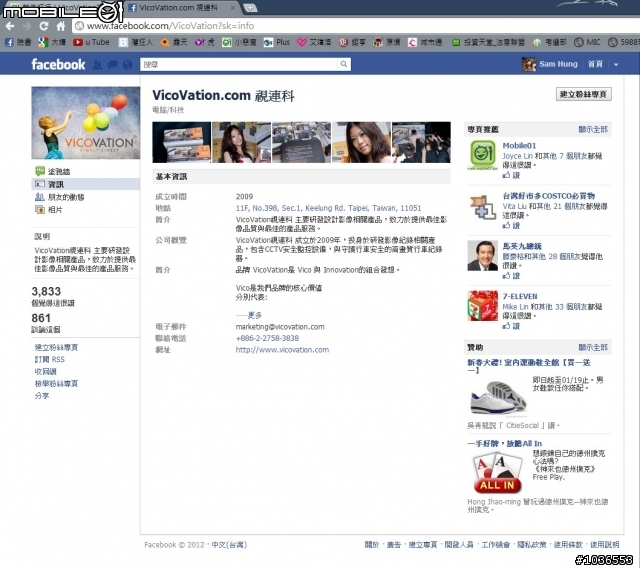Image resolution: width=640 pixels, height=568 pixels.
Task: Open the 台灣好市多COSTCO必買物 page link
Action: pyautogui.click(x=549, y=196)
